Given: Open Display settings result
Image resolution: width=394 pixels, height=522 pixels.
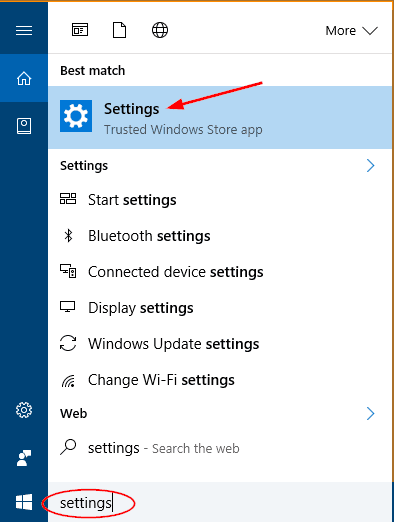Looking at the screenshot, I should click(x=220, y=308).
